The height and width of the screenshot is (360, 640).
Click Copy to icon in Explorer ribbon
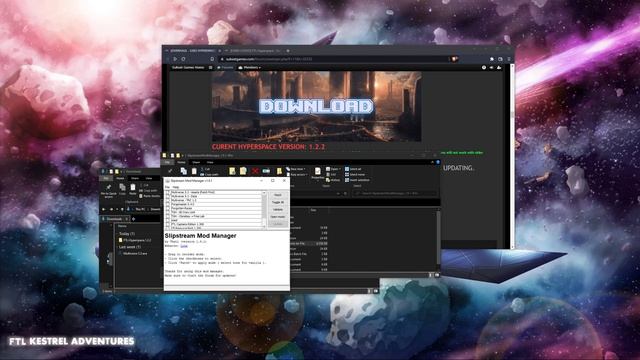(243, 171)
